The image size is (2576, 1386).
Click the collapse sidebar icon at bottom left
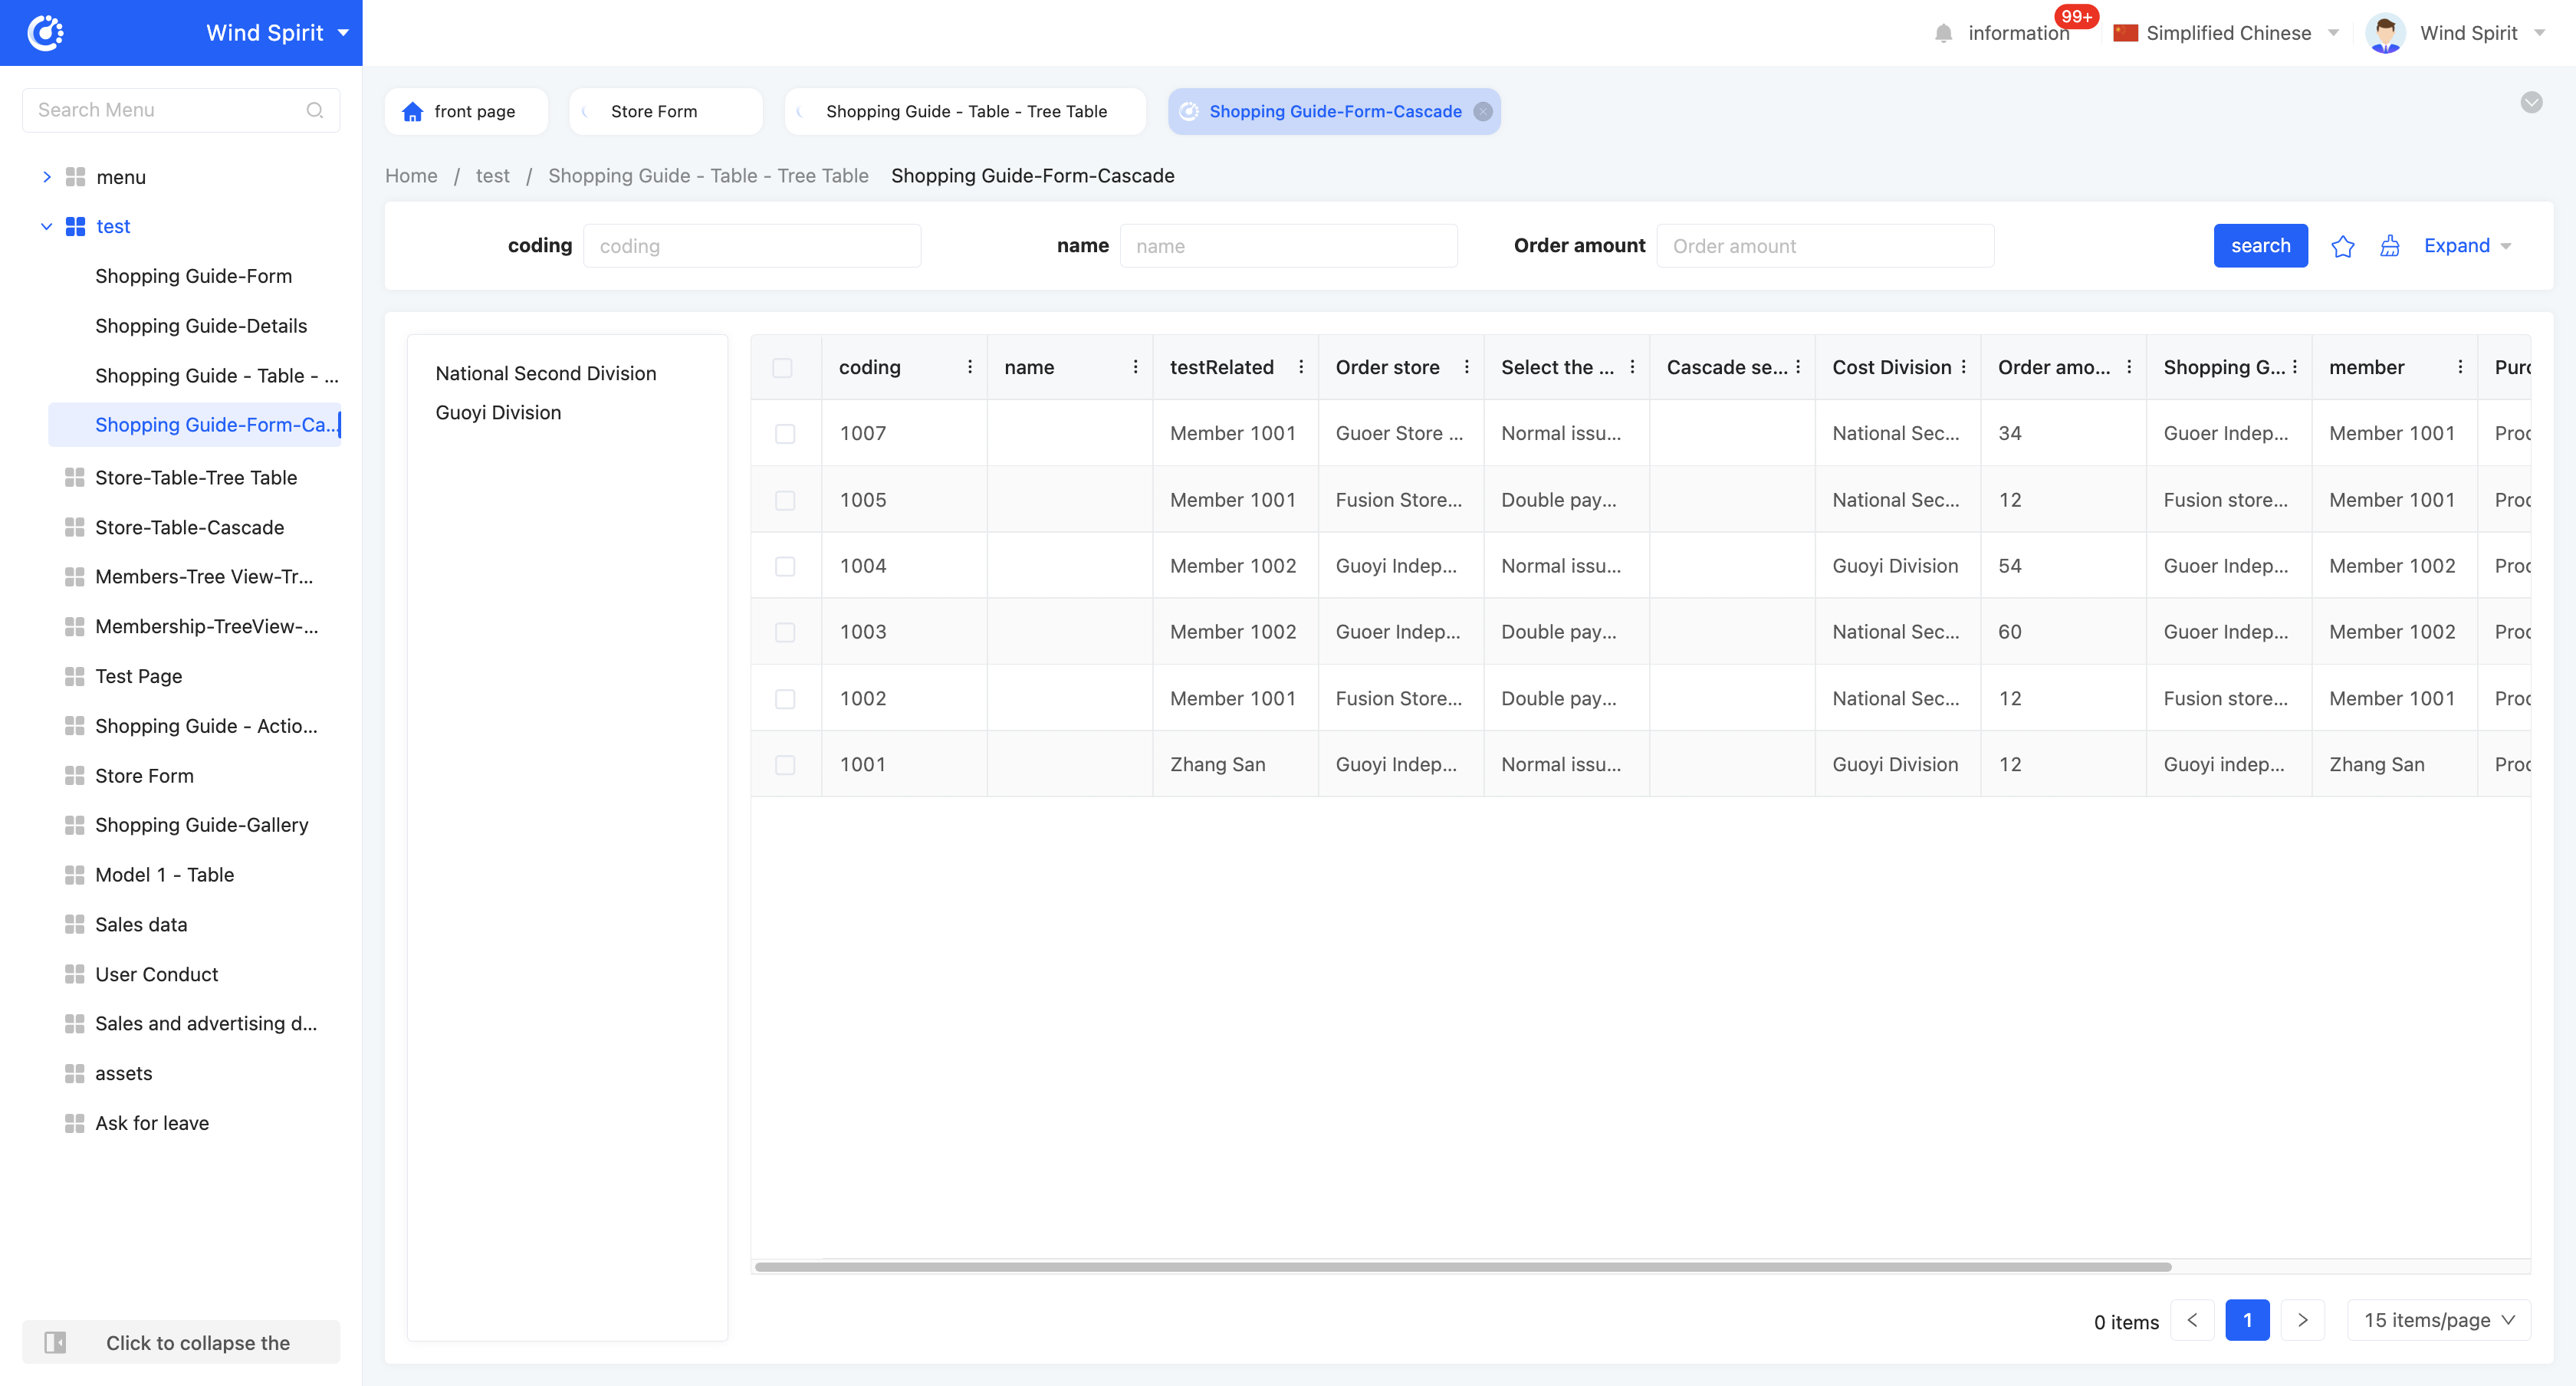click(57, 1342)
